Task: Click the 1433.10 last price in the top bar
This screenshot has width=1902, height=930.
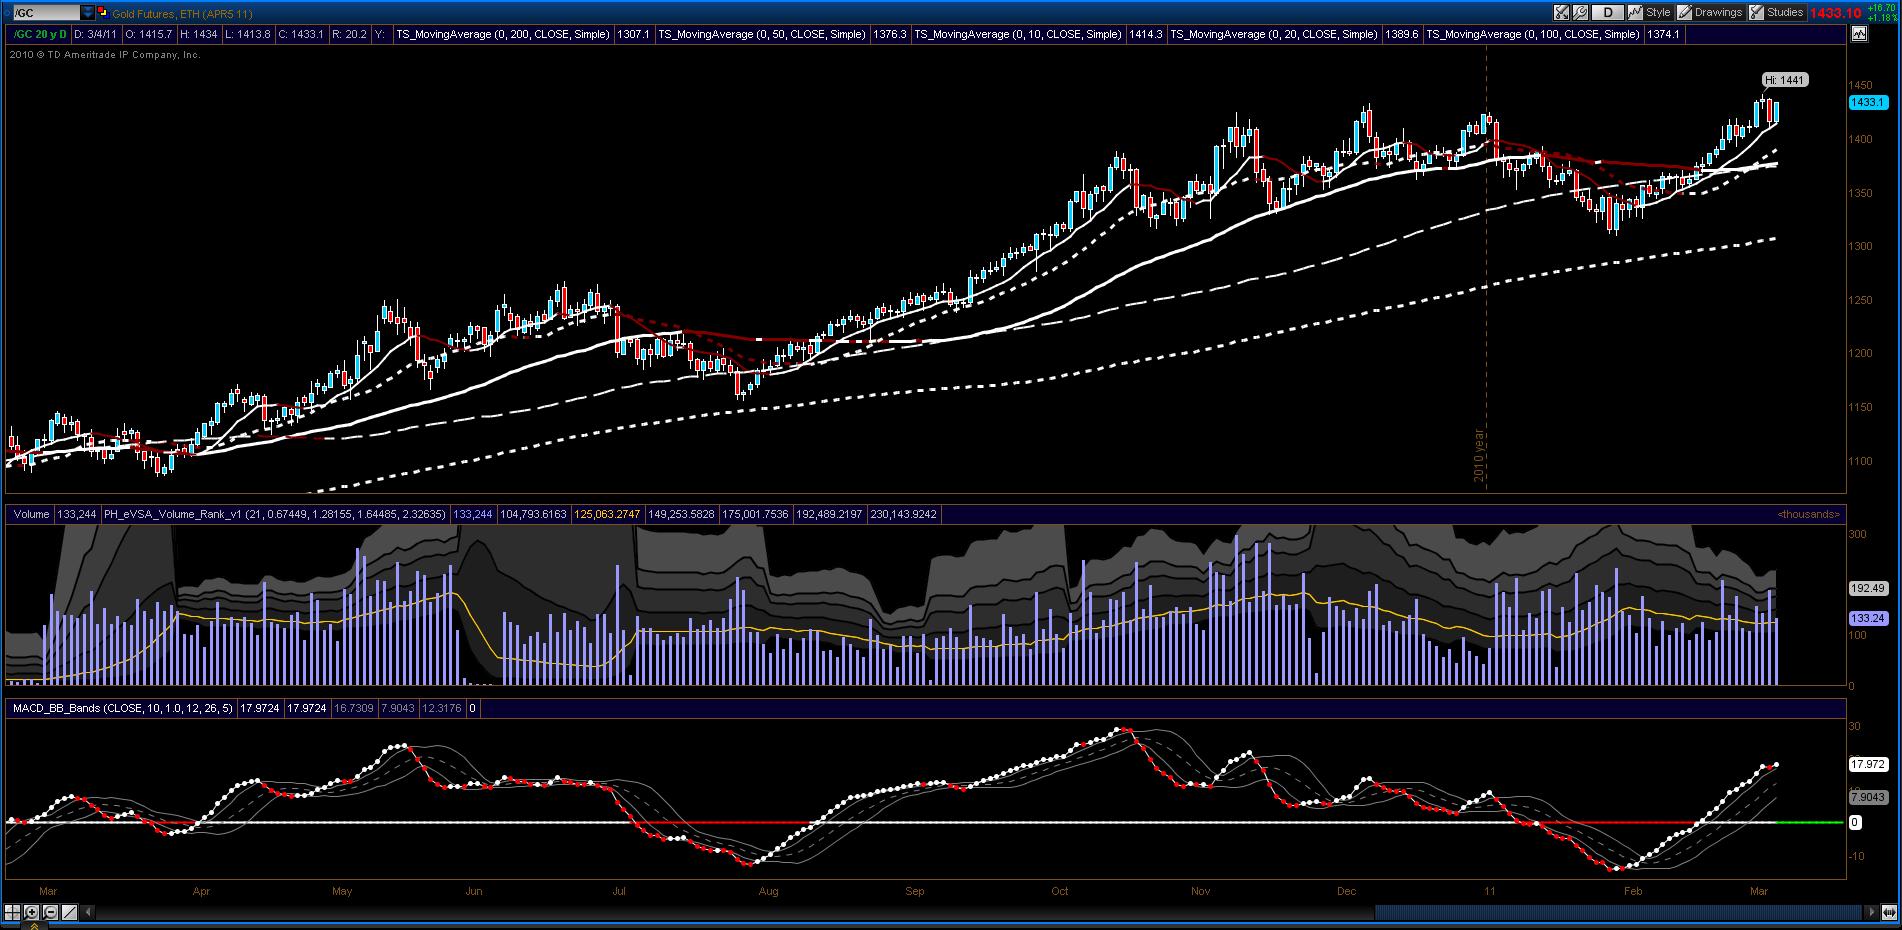Action: tap(1836, 13)
